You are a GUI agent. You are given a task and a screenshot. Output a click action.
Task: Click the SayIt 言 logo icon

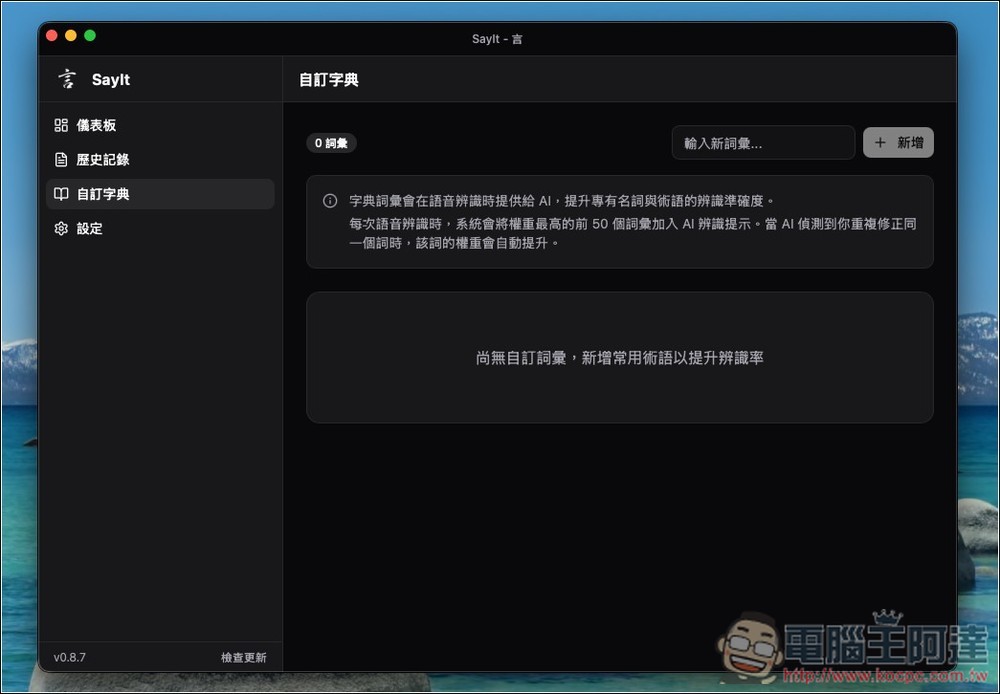(67, 79)
